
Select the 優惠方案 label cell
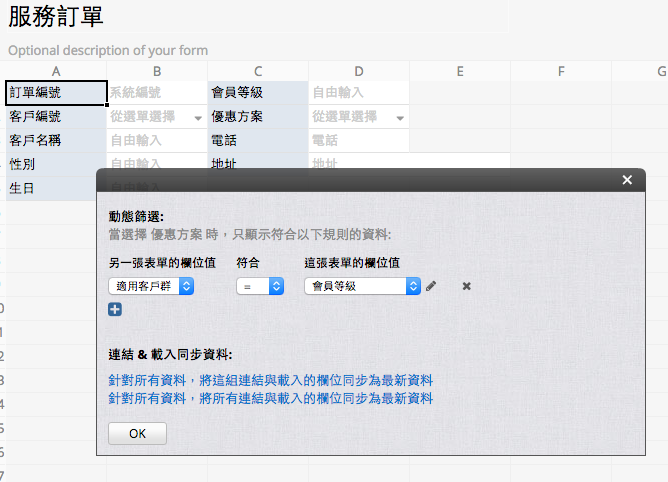[258, 117]
